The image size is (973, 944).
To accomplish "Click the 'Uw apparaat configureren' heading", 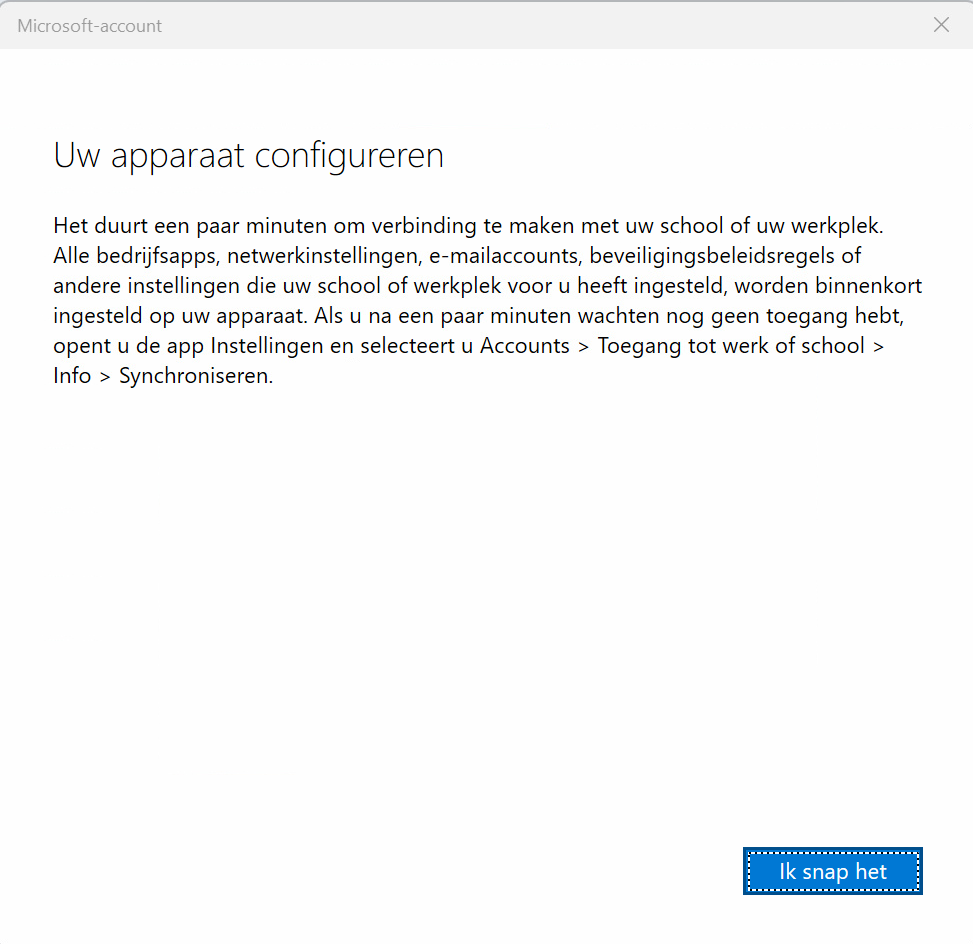I will [249, 155].
